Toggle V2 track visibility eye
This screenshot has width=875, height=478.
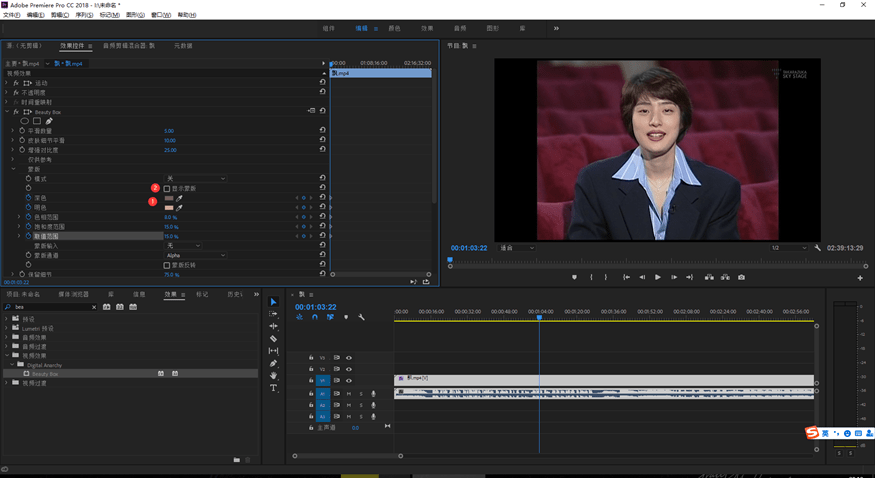348,369
